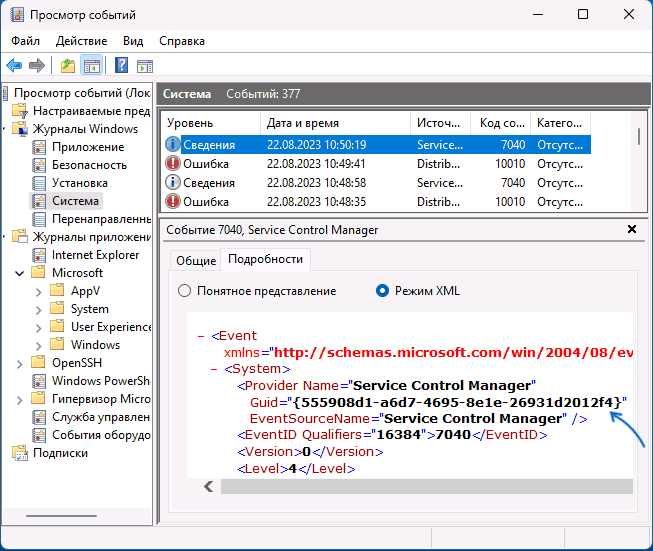Select root Просмотр событий tree node

click(82, 92)
